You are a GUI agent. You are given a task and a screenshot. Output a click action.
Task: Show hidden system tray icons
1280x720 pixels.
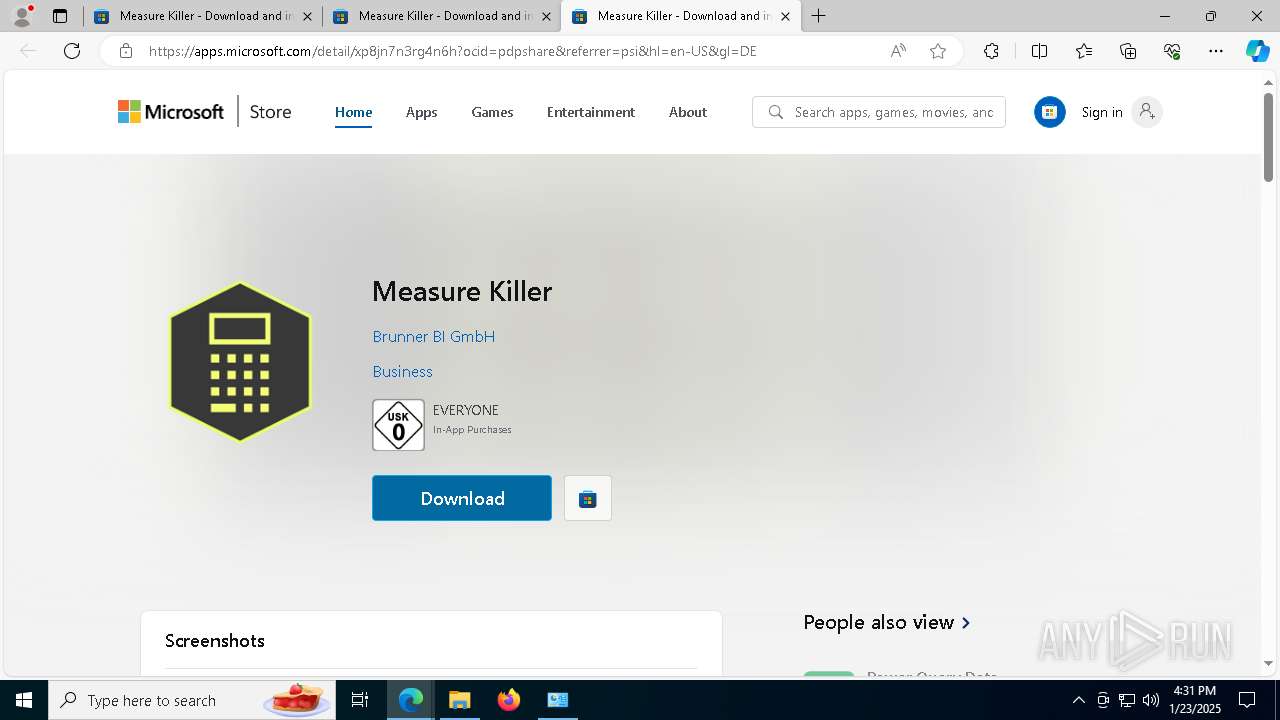1078,700
